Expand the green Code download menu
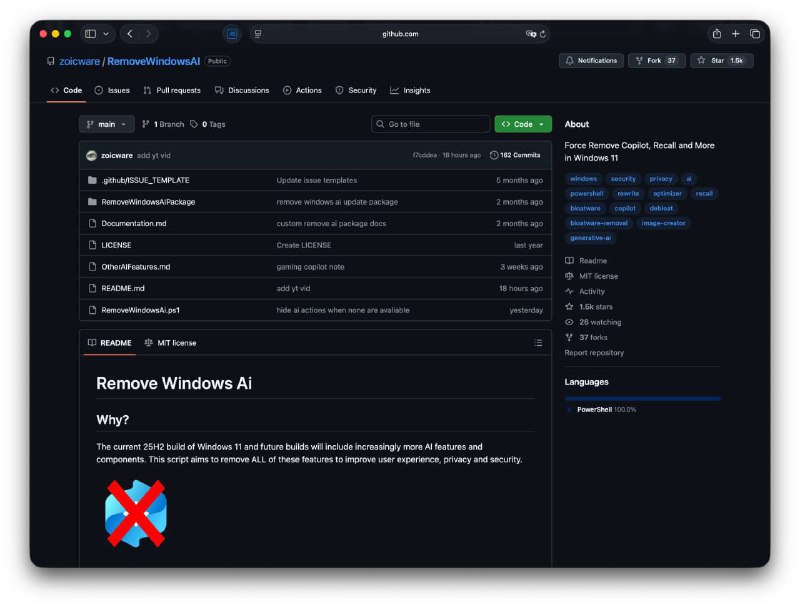The width and height of the screenshot is (800, 607). 521,124
